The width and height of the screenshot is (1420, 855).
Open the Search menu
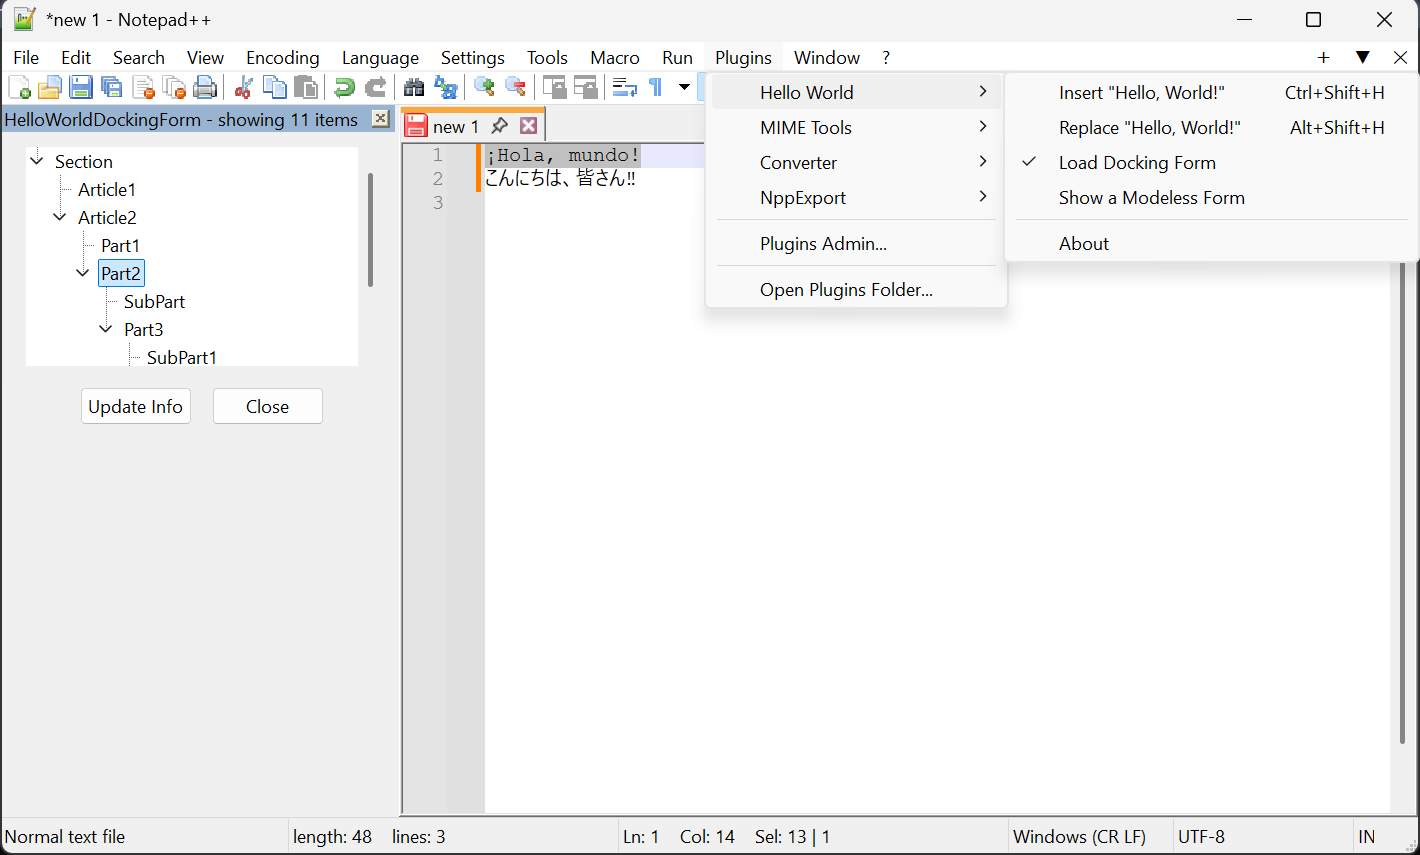click(139, 58)
